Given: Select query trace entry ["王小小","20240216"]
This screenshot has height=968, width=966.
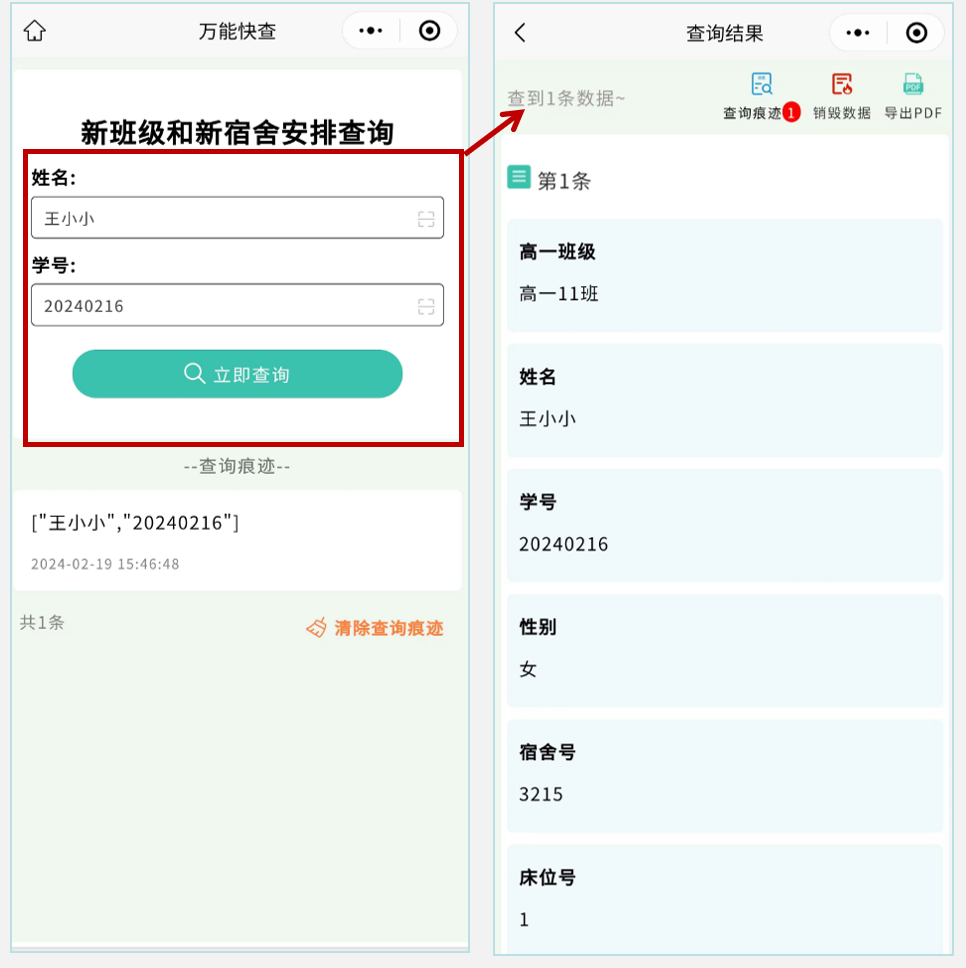Looking at the screenshot, I should pos(135,523).
